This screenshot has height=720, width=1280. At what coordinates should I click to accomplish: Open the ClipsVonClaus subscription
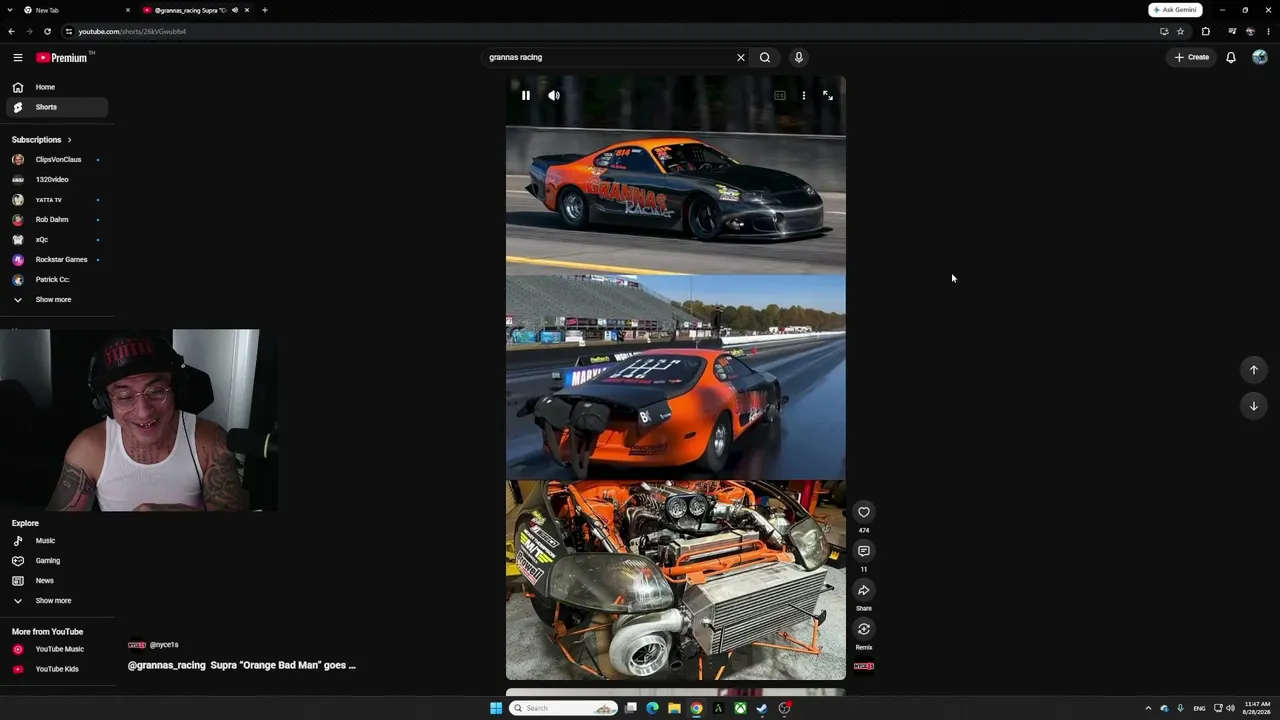[57, 160]
